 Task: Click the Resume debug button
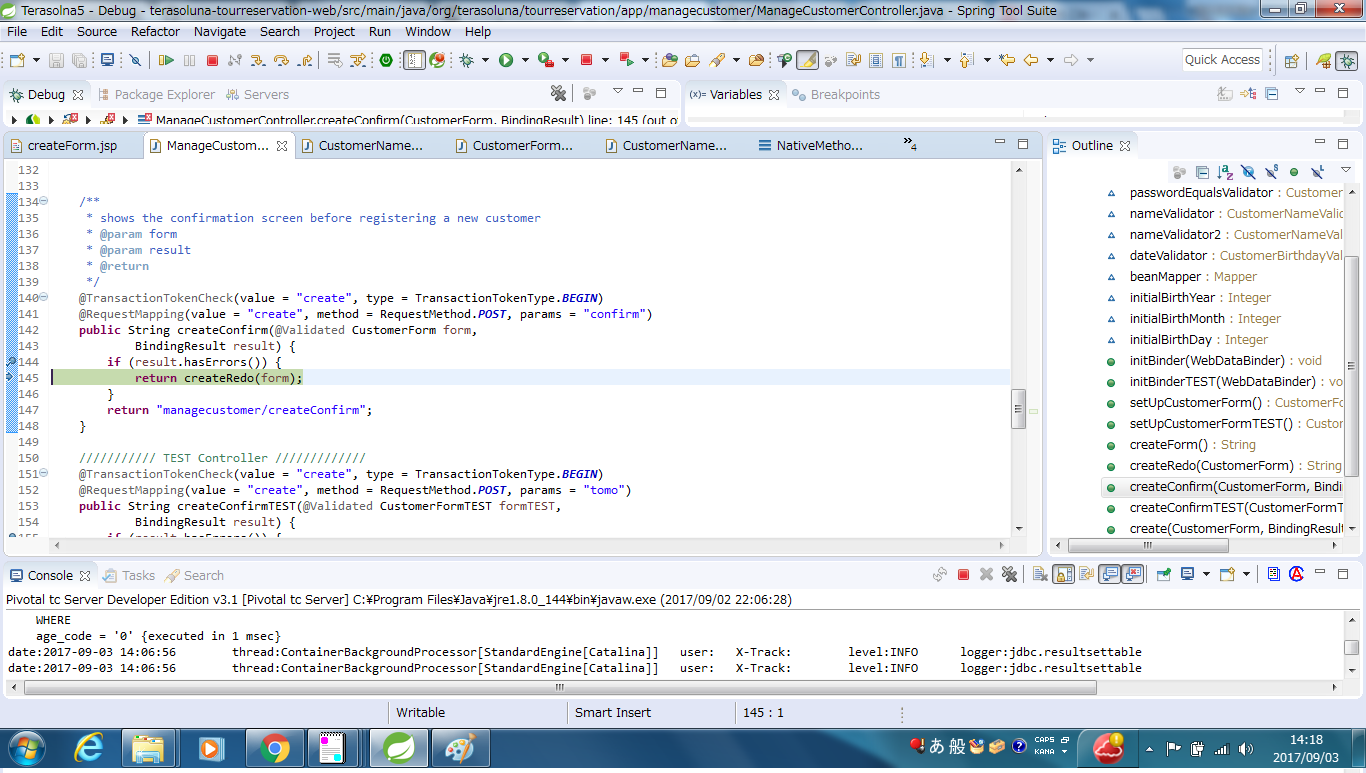pos(166,60)
